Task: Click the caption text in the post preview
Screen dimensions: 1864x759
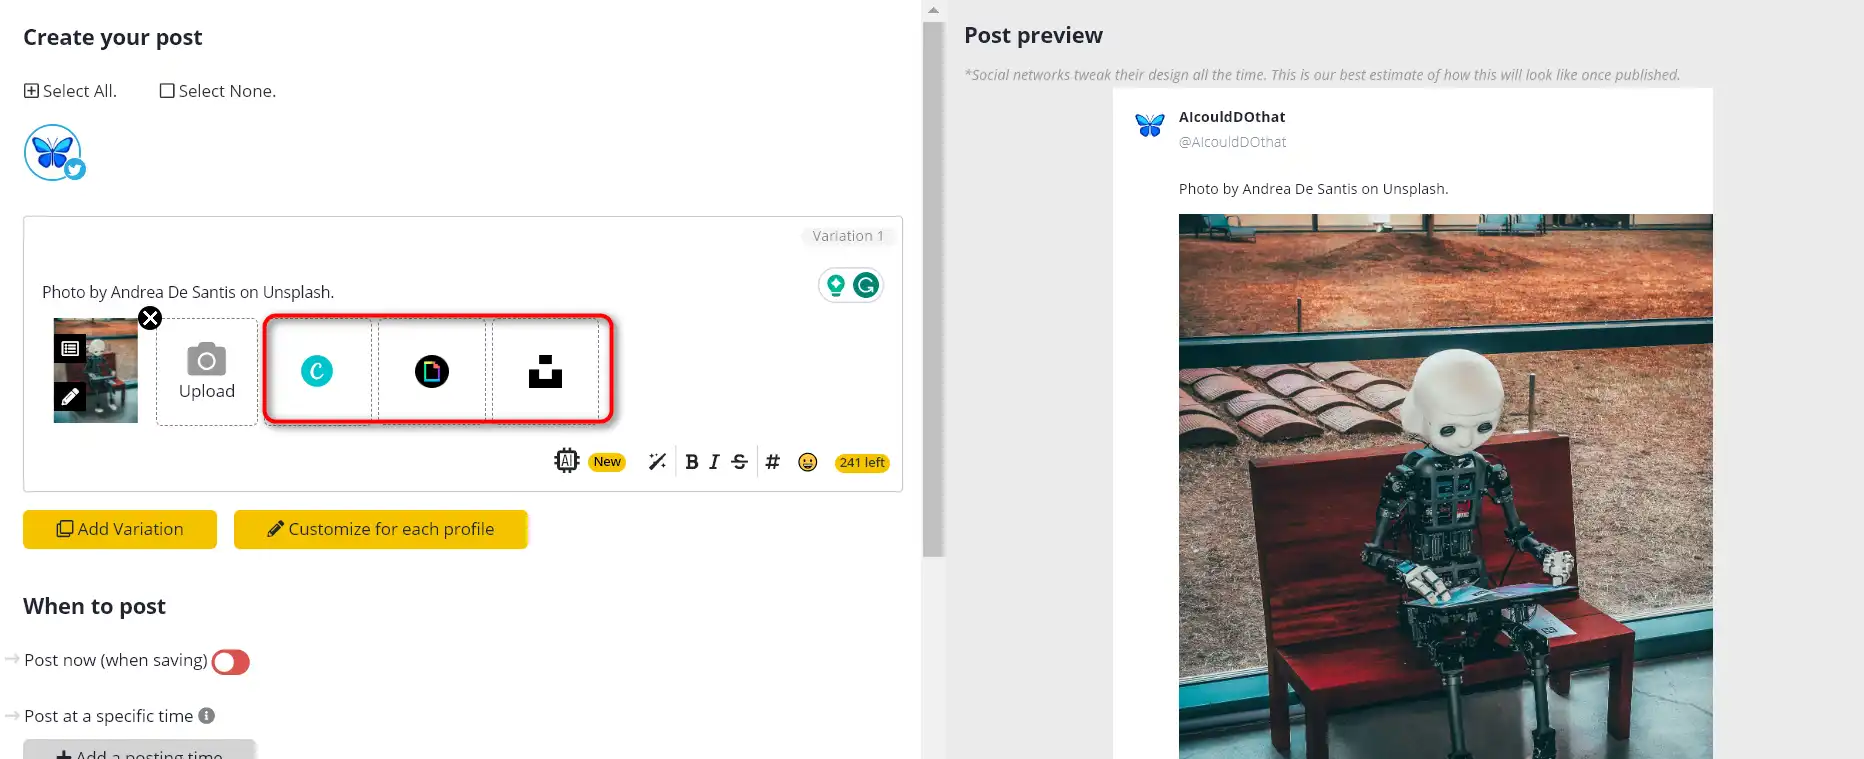Action: (1313, 189)
